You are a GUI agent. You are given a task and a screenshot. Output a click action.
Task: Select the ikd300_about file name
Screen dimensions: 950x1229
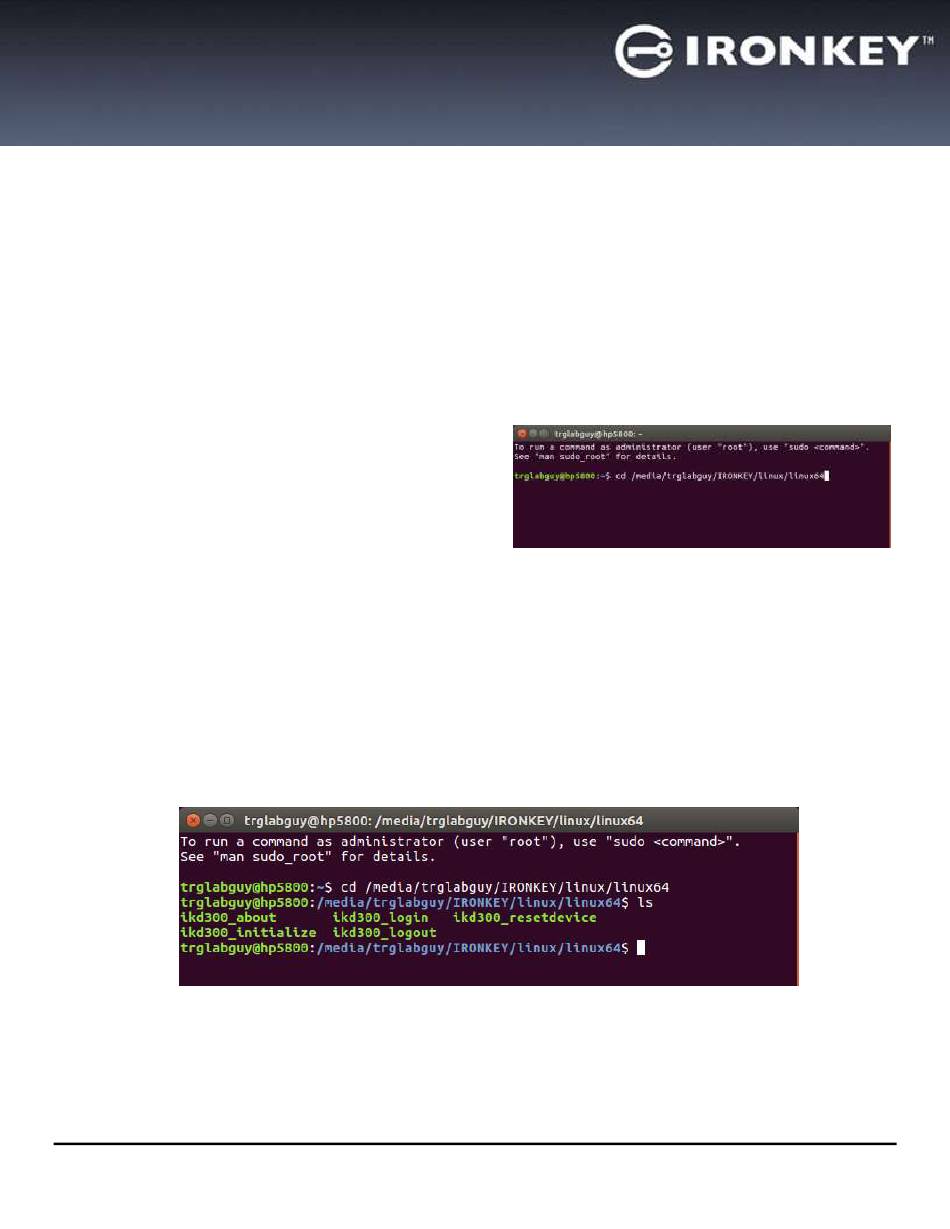point(228,917)
